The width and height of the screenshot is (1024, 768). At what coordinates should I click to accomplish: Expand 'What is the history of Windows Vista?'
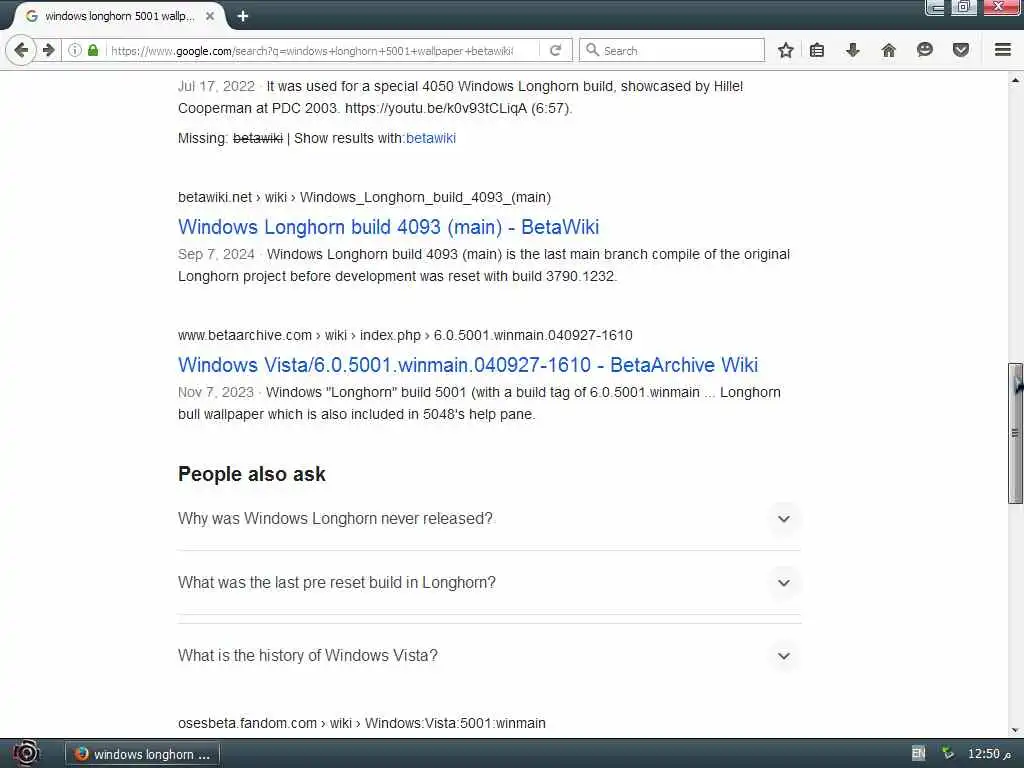489,656
